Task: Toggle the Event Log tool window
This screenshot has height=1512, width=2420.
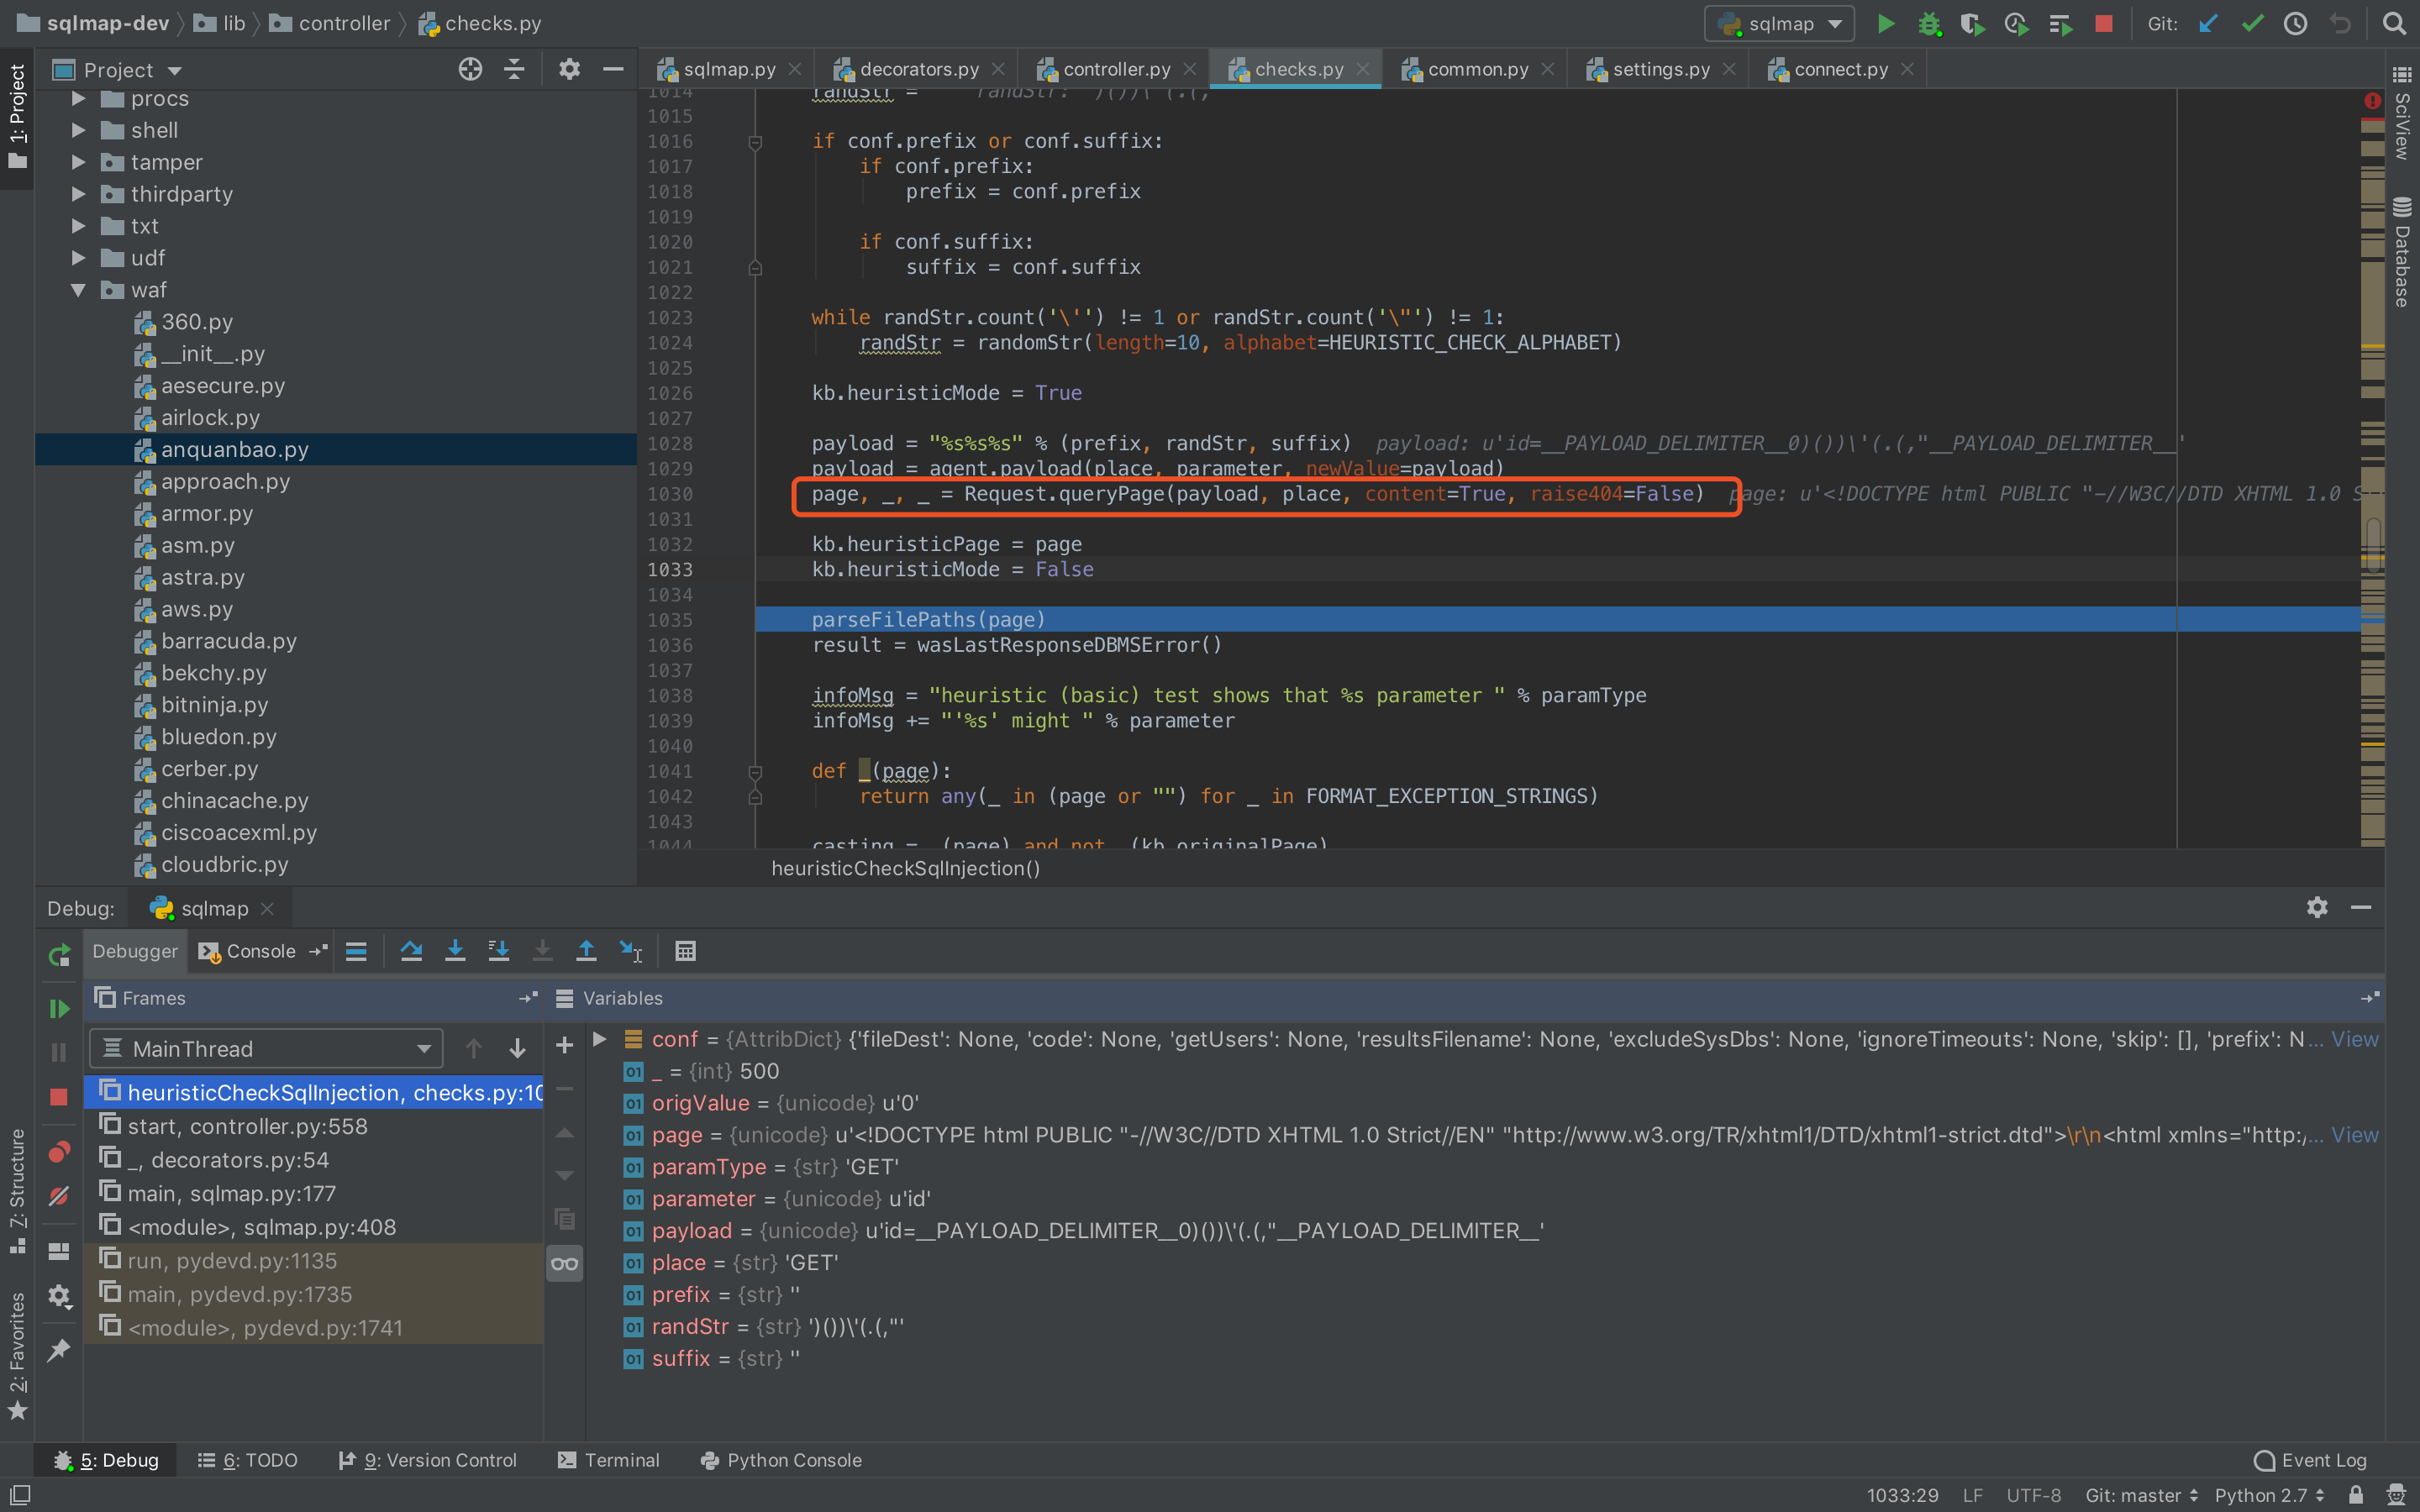Action: click(2310, 1460)
